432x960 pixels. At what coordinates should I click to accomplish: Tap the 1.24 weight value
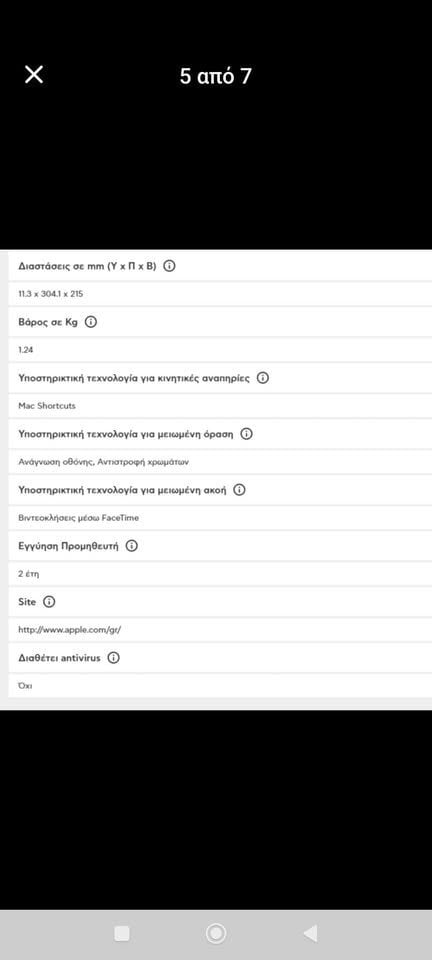point(26,350)
